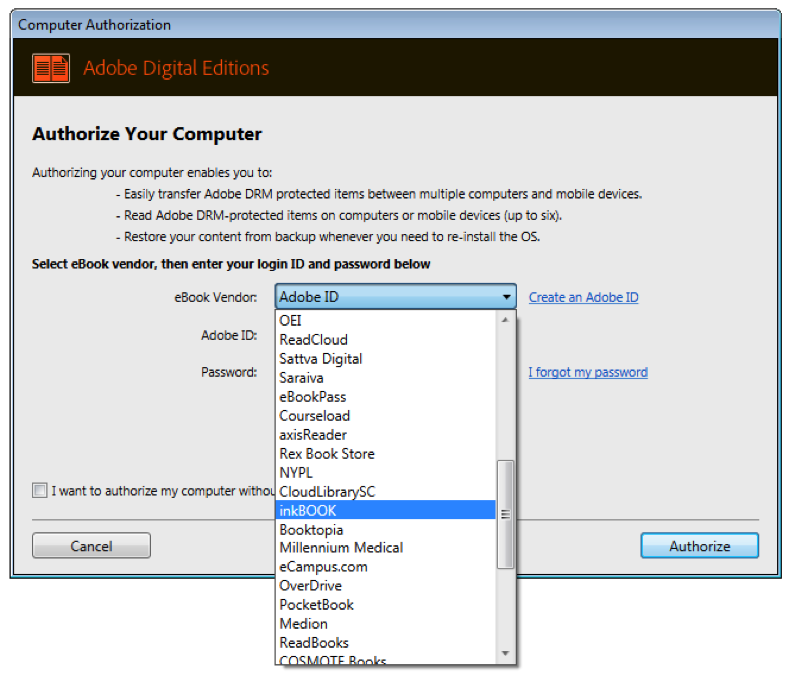Click the Create an Adobe ID link
The width and height of the screenshot is (794, 675).
(583, 297)
